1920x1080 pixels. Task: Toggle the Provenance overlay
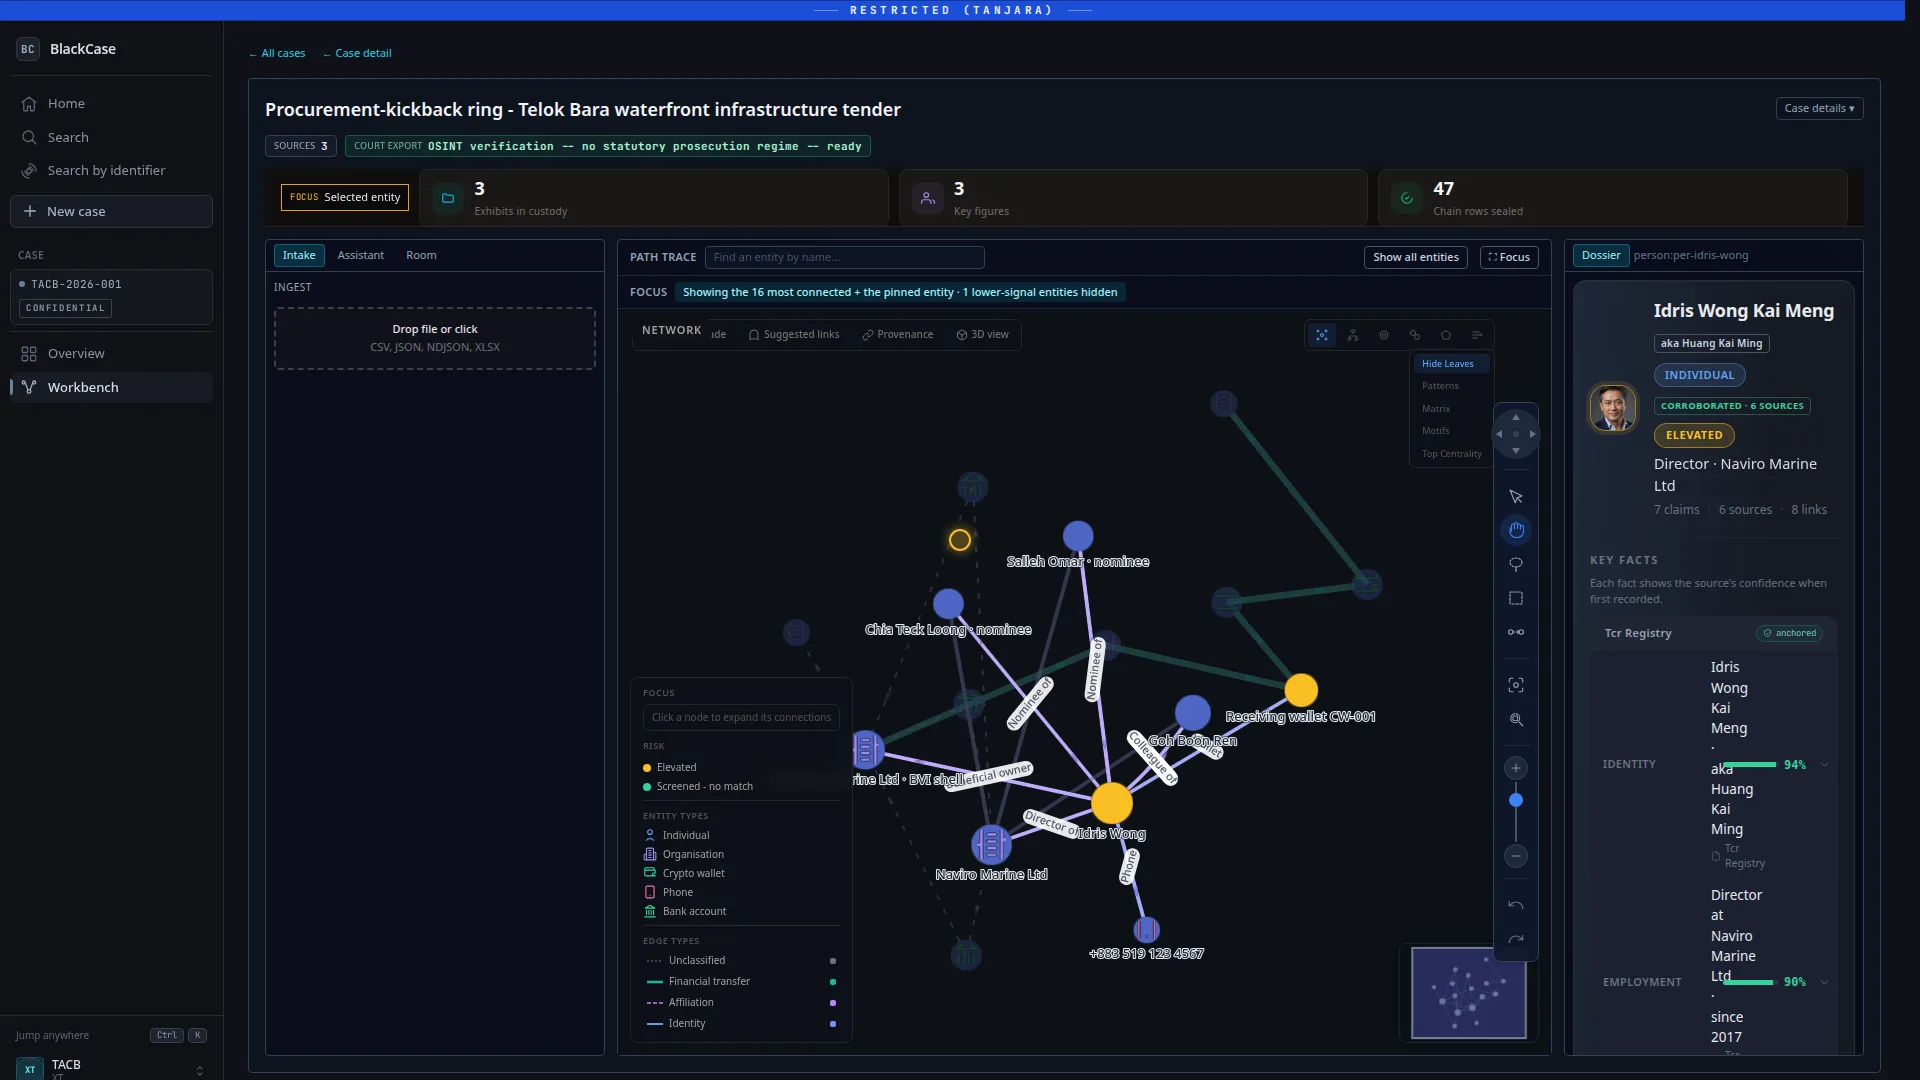(898, 335)
